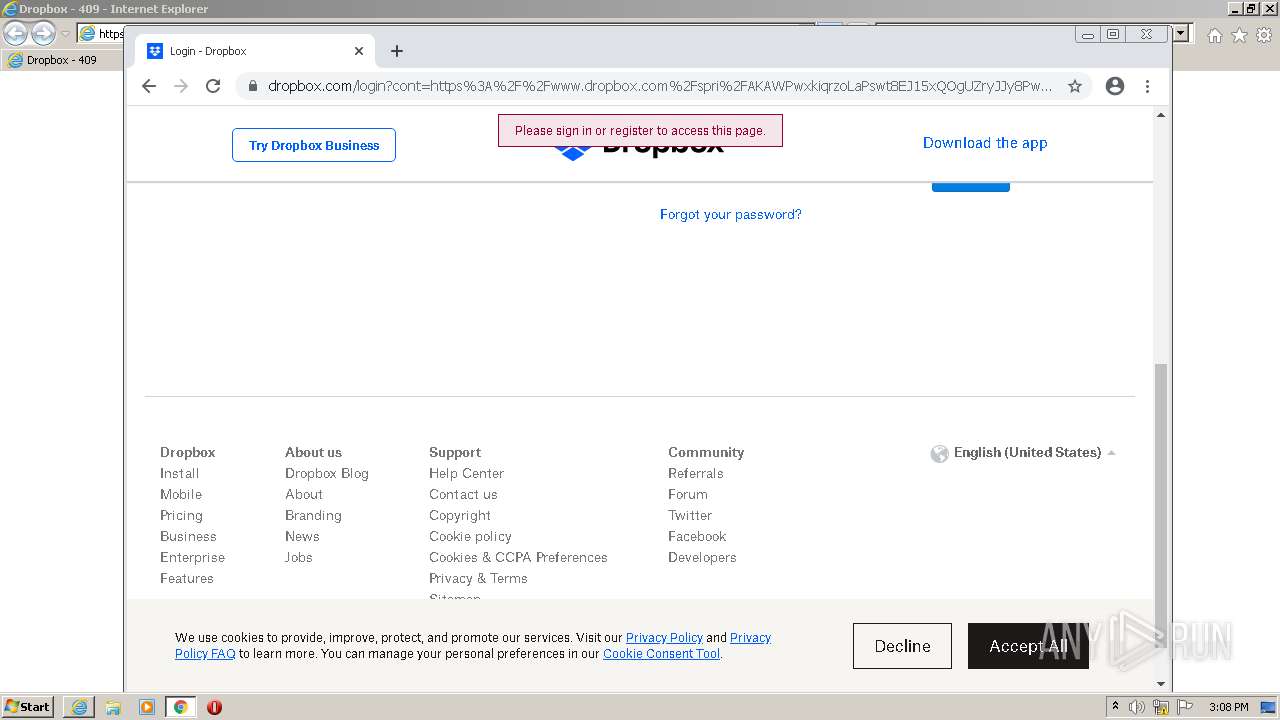Open Chrome profile avatar icon
This screenshot has height=720, width=1280.
(x=1115, y=86)
